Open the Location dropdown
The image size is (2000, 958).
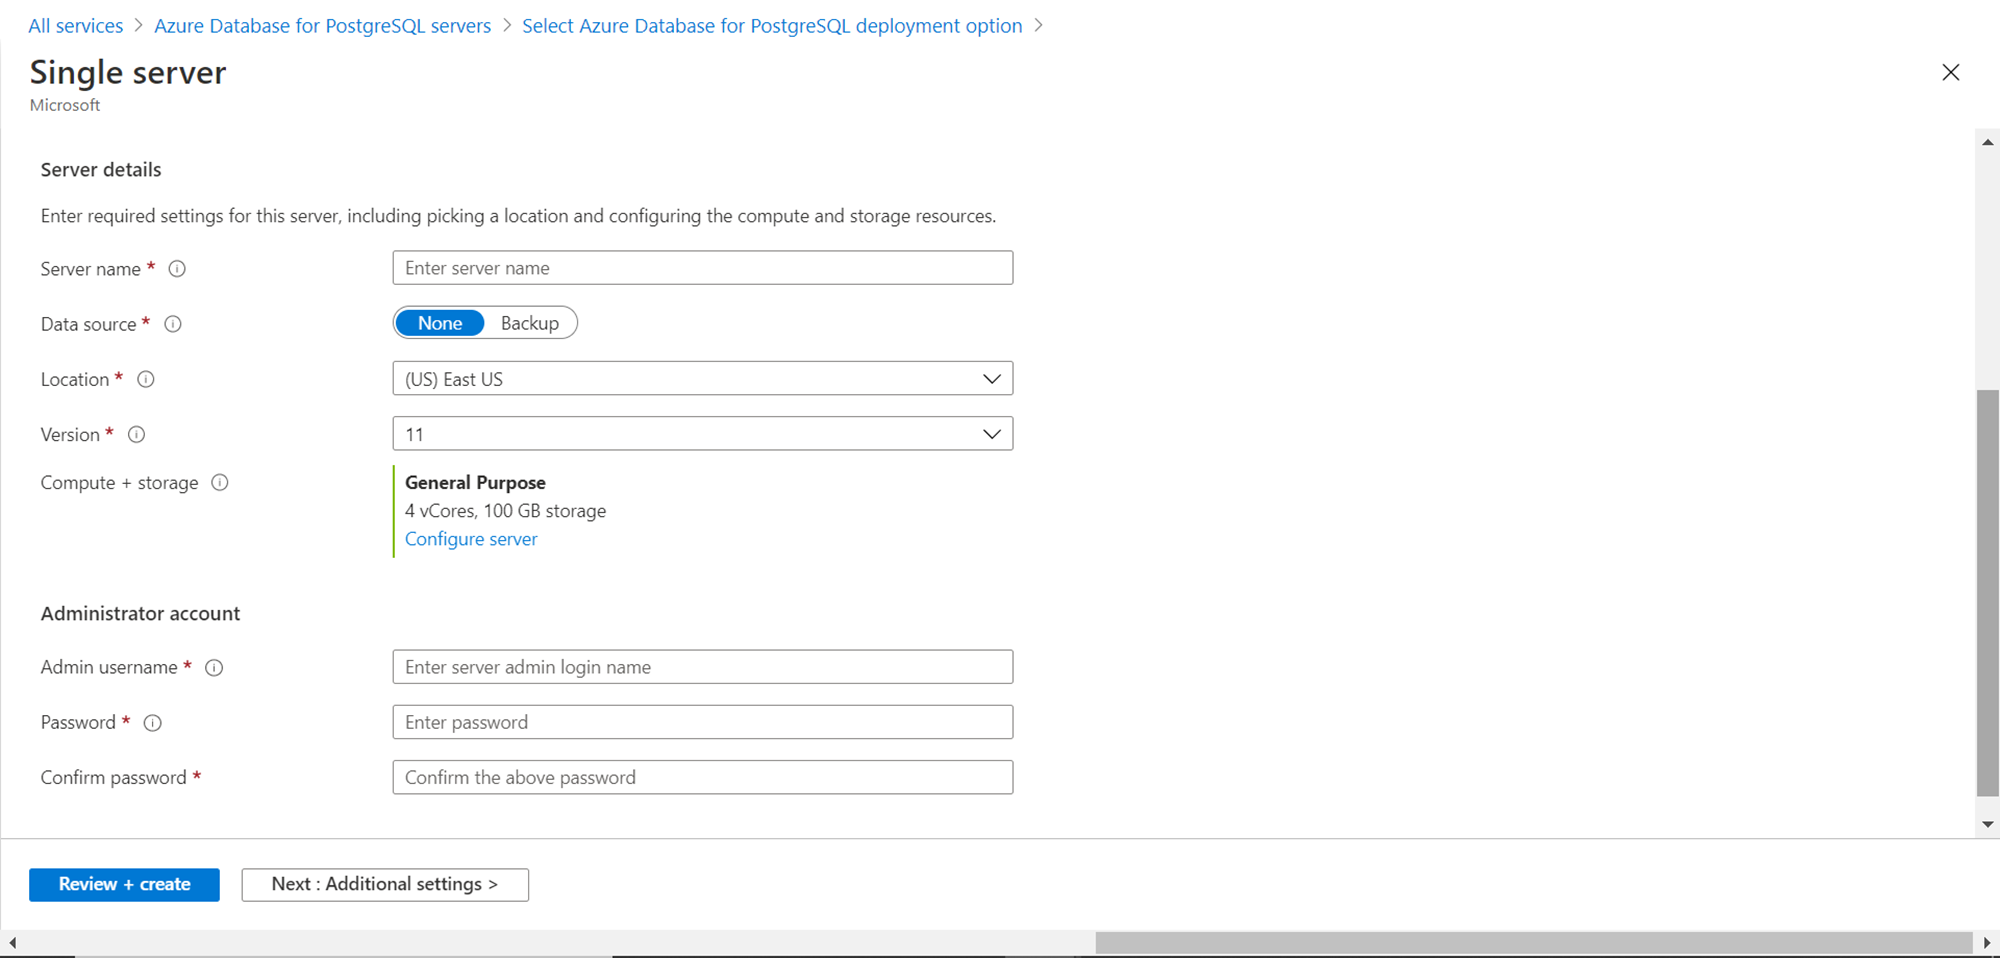tap(702, 379)
